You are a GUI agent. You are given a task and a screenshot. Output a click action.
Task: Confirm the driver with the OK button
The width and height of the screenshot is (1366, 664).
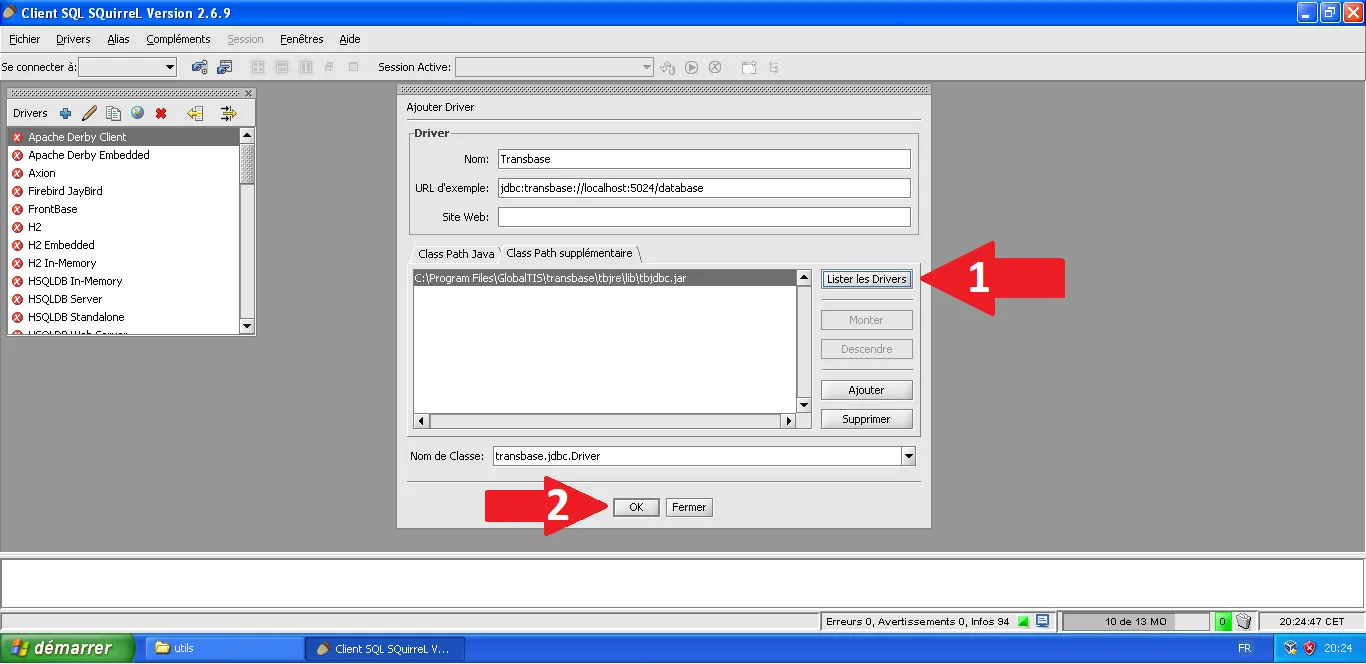(636, 507)
